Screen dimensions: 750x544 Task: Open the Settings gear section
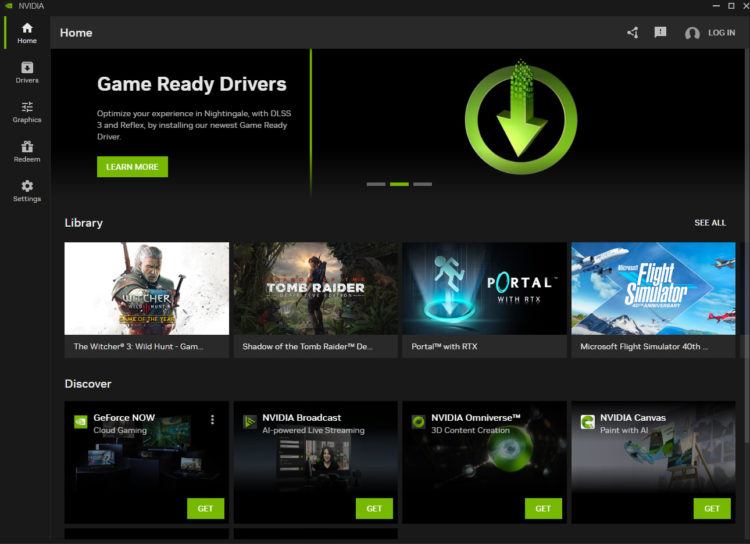(27, 191)
